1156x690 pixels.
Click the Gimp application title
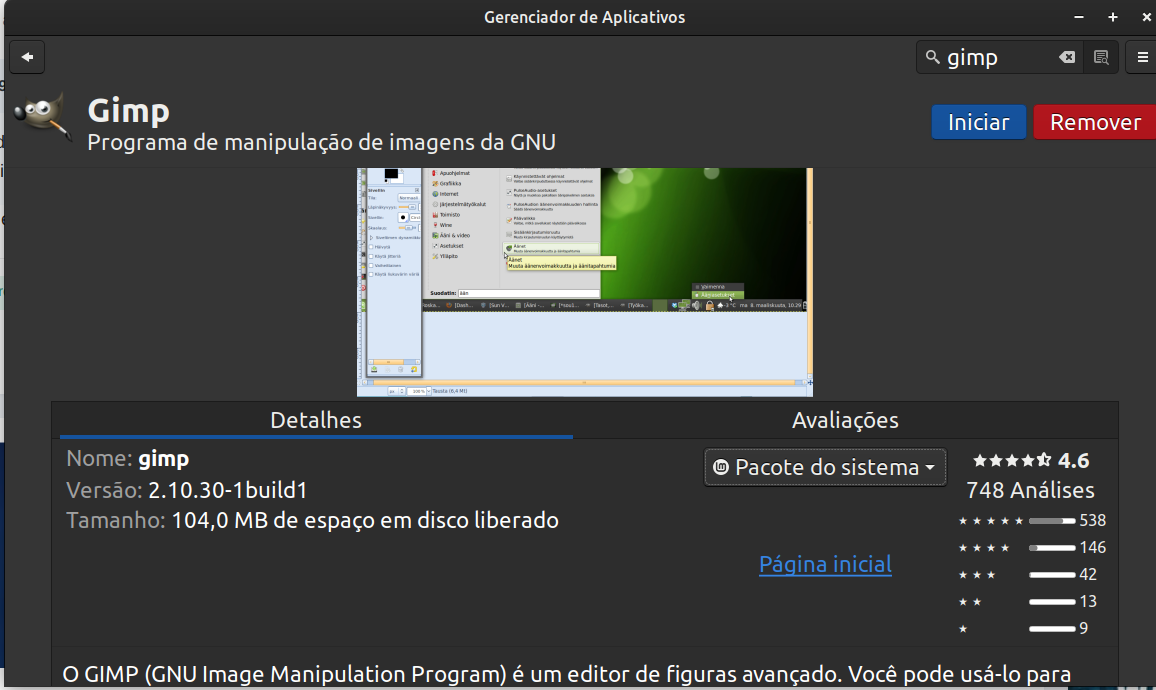click(128, 111)
